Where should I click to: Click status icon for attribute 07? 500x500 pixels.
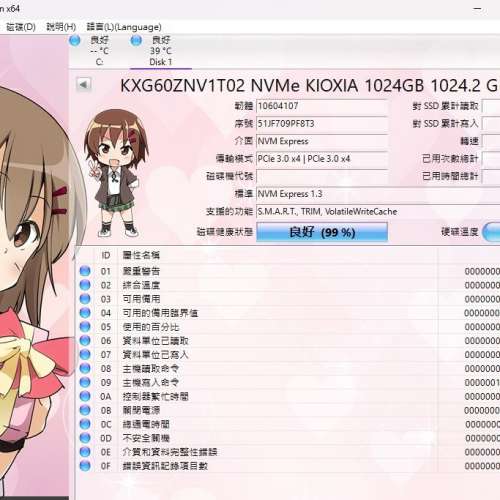(85, 354)
